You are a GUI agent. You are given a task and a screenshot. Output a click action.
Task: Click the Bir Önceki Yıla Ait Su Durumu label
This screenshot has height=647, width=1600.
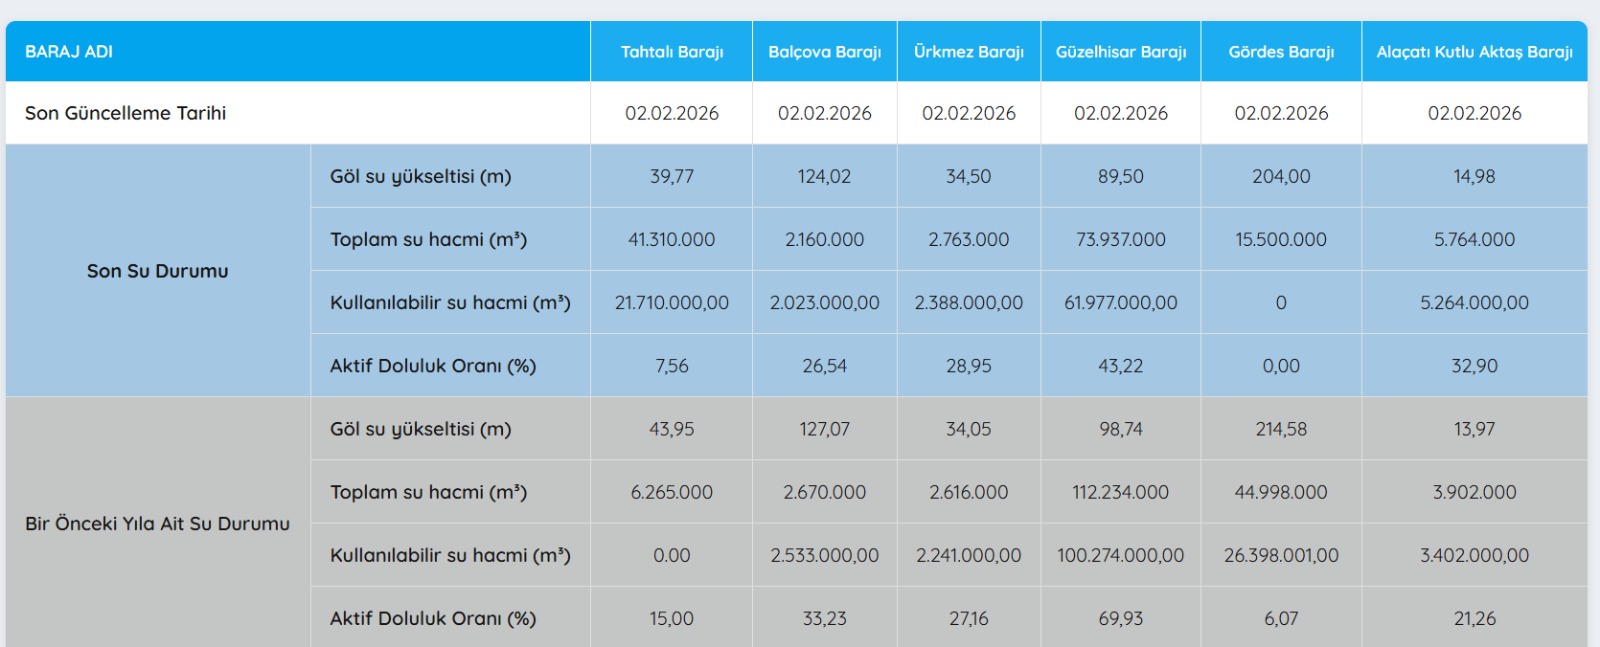tap(157, 524)
